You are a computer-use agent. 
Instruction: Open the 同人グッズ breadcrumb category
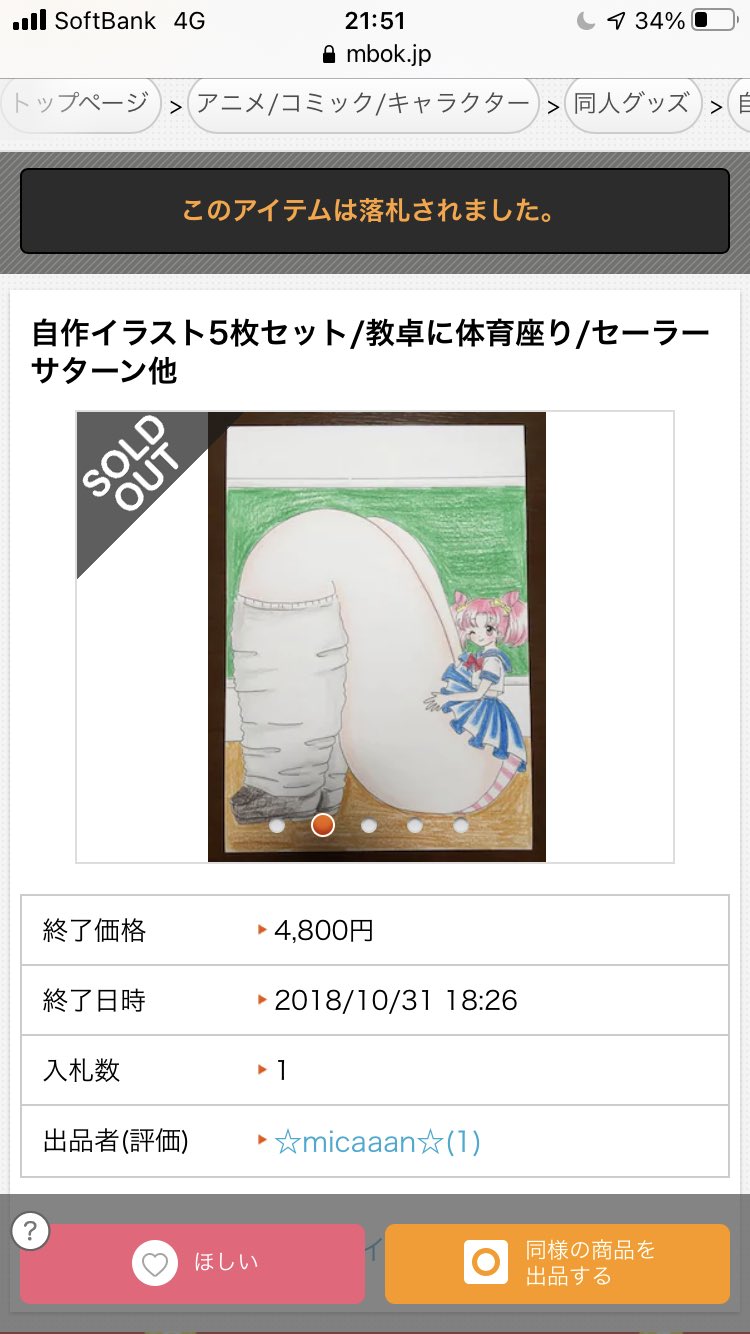632,104
